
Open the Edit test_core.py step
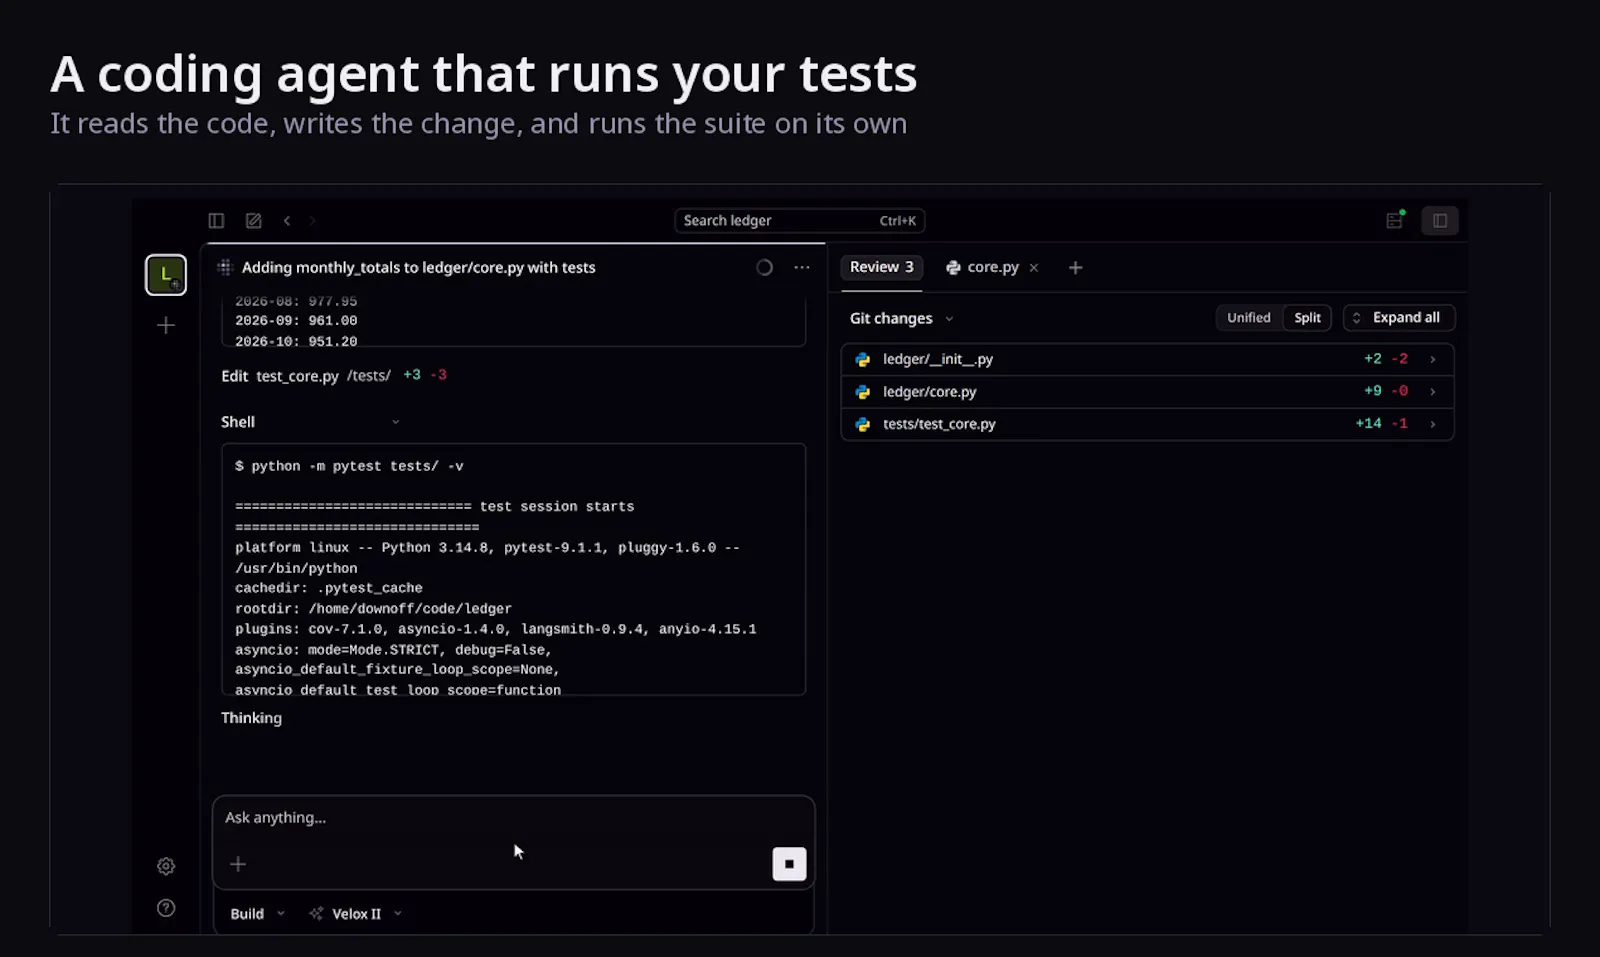coord(334,376)
